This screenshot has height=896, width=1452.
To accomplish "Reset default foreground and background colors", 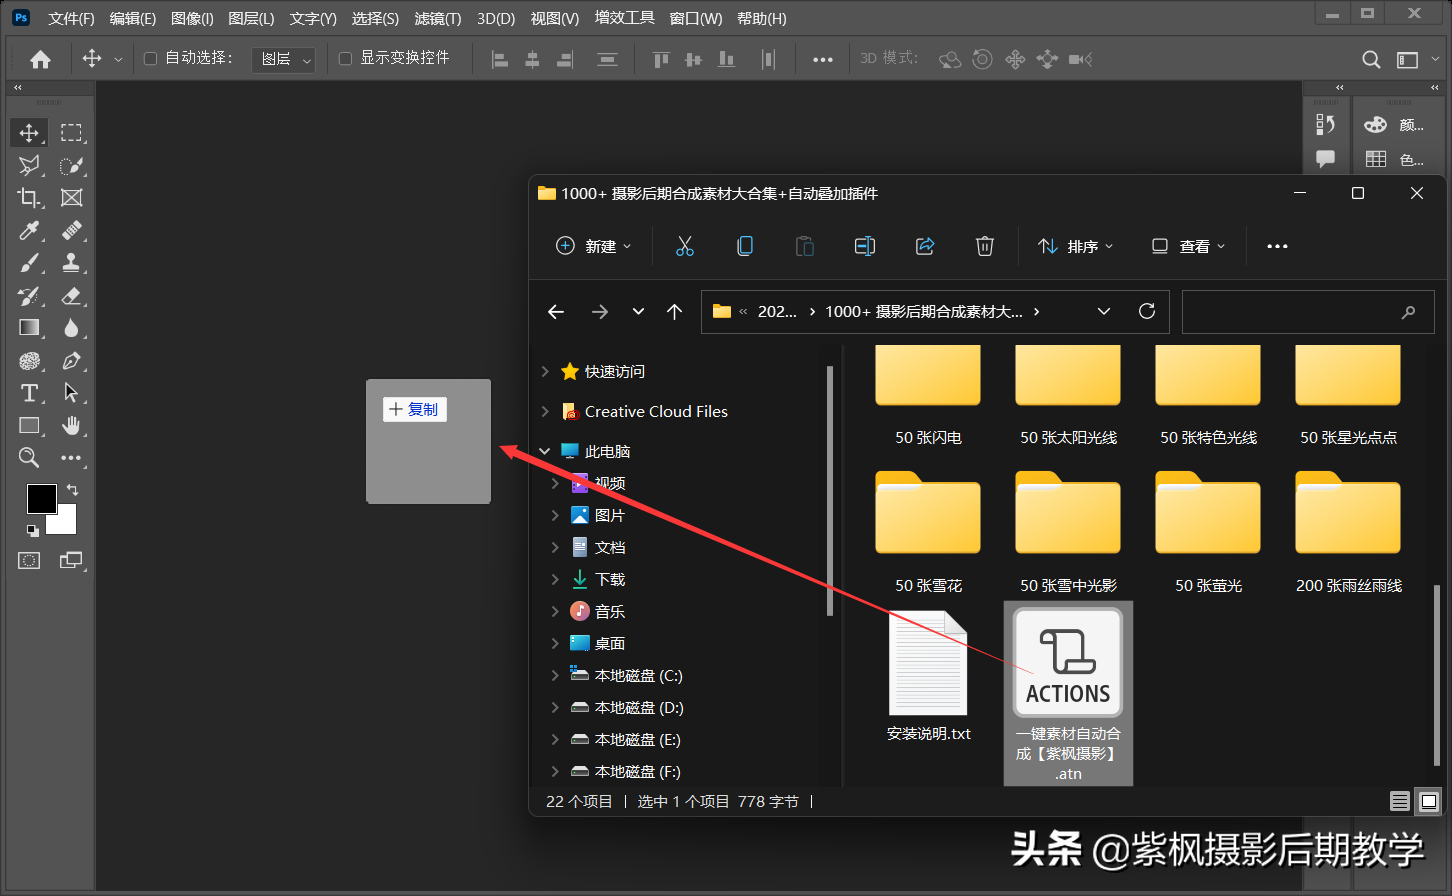I will (x=32, y=530).
